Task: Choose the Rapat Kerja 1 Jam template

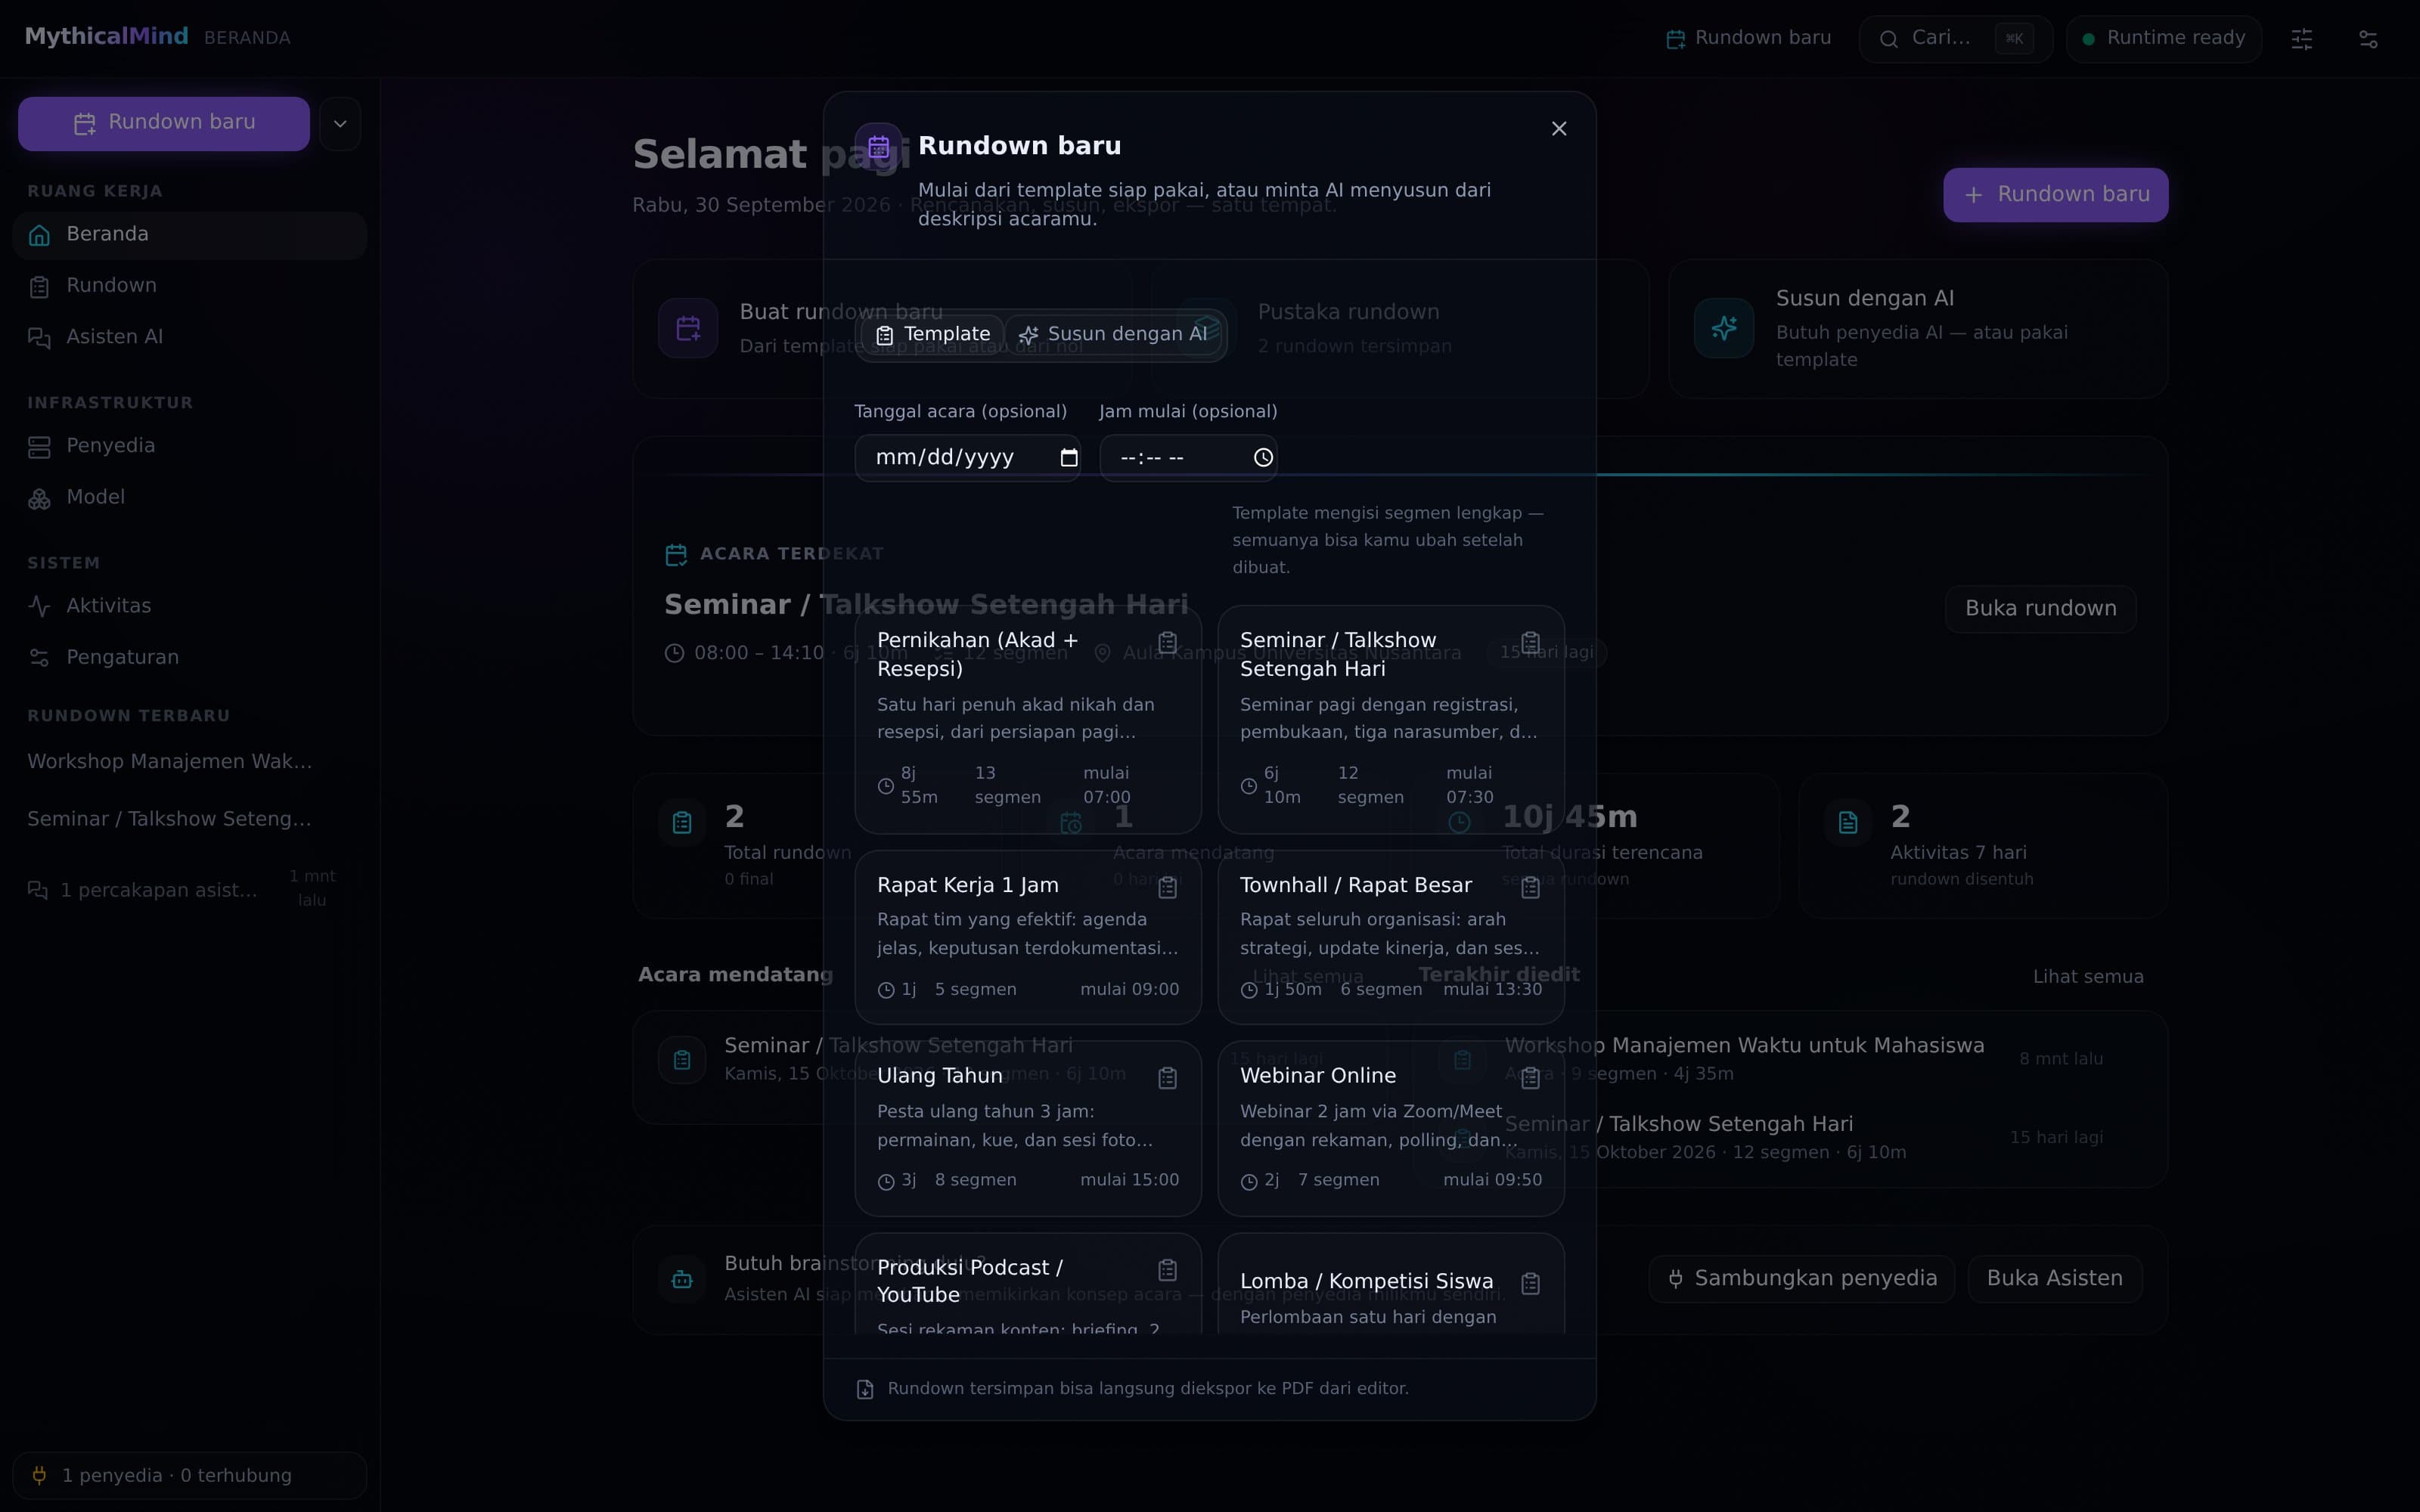Action: (1028, 937)
